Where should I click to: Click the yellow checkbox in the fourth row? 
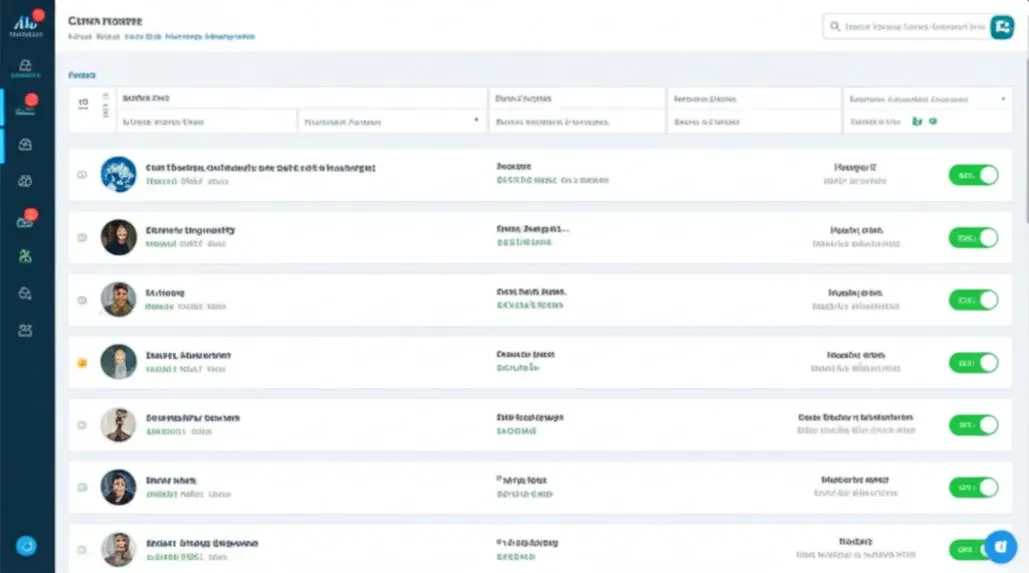(x=82, y=362)
